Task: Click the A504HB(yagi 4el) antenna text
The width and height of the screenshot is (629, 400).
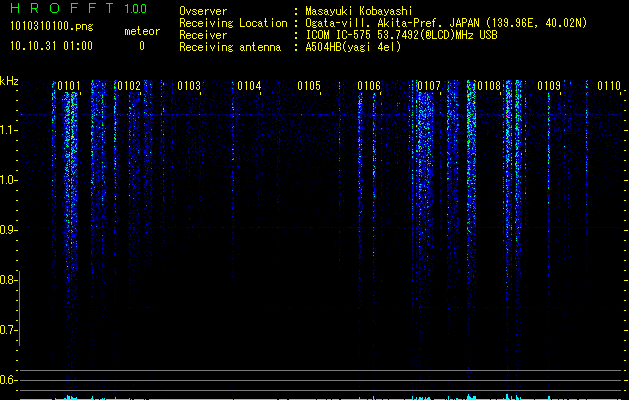Action: (353, 47)
